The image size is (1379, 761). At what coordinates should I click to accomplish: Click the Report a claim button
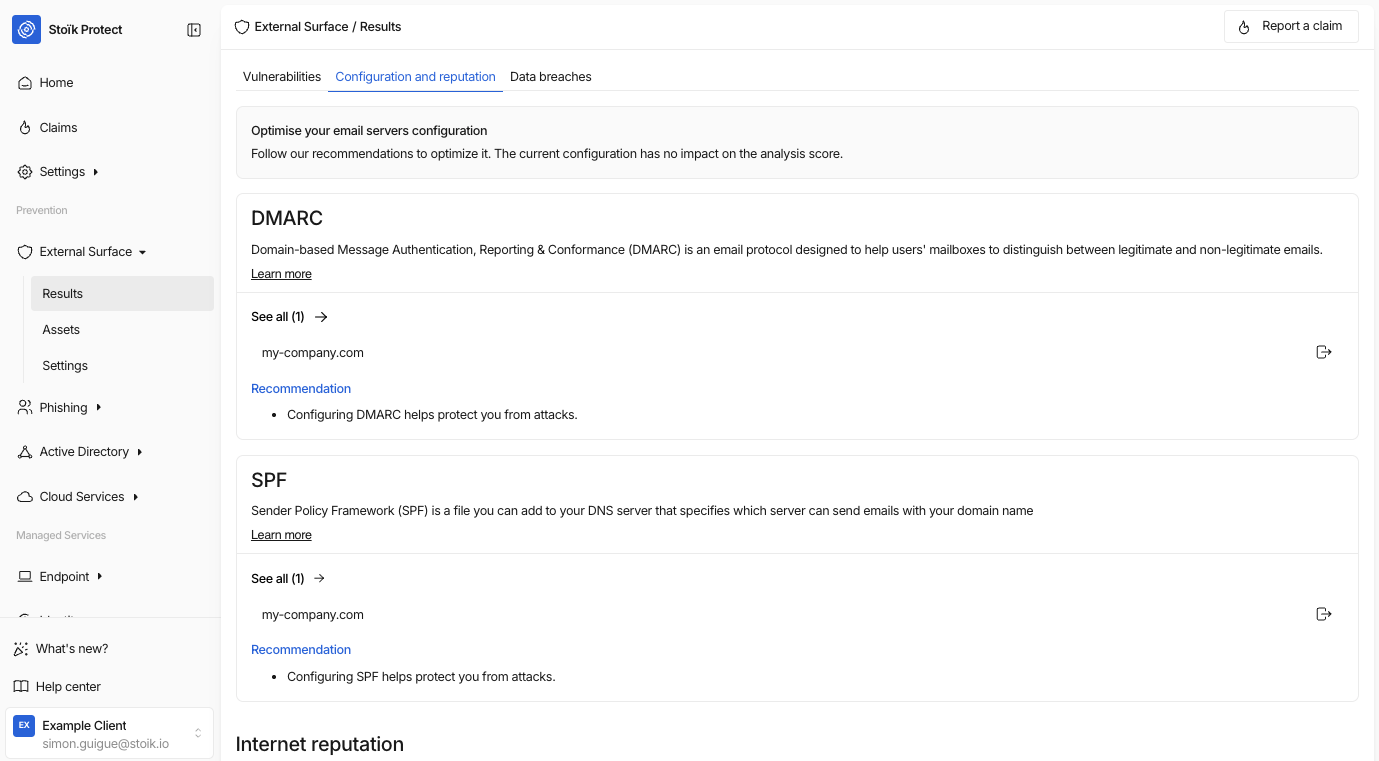pos(1291,27)
